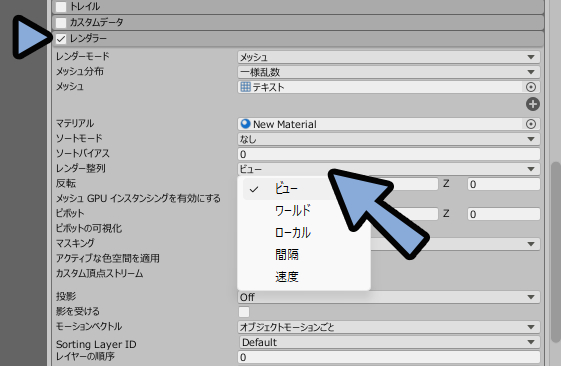Click the レンダー整列 property label
The image size is (561, 366).
[x=81, y=168]
